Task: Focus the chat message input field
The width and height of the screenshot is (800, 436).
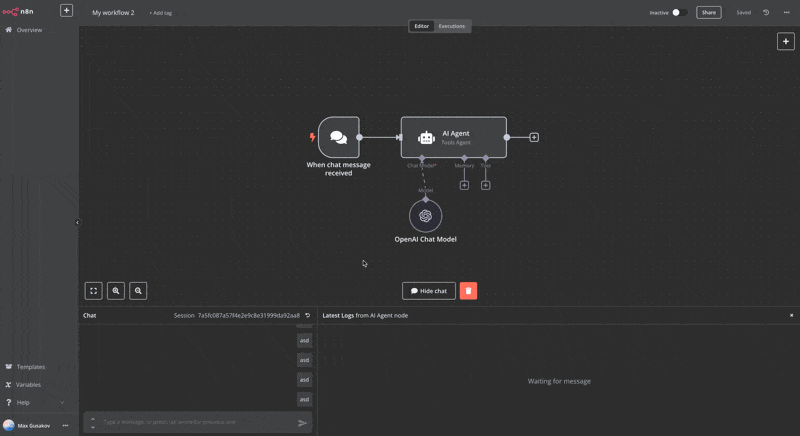Action: point(196,422)
